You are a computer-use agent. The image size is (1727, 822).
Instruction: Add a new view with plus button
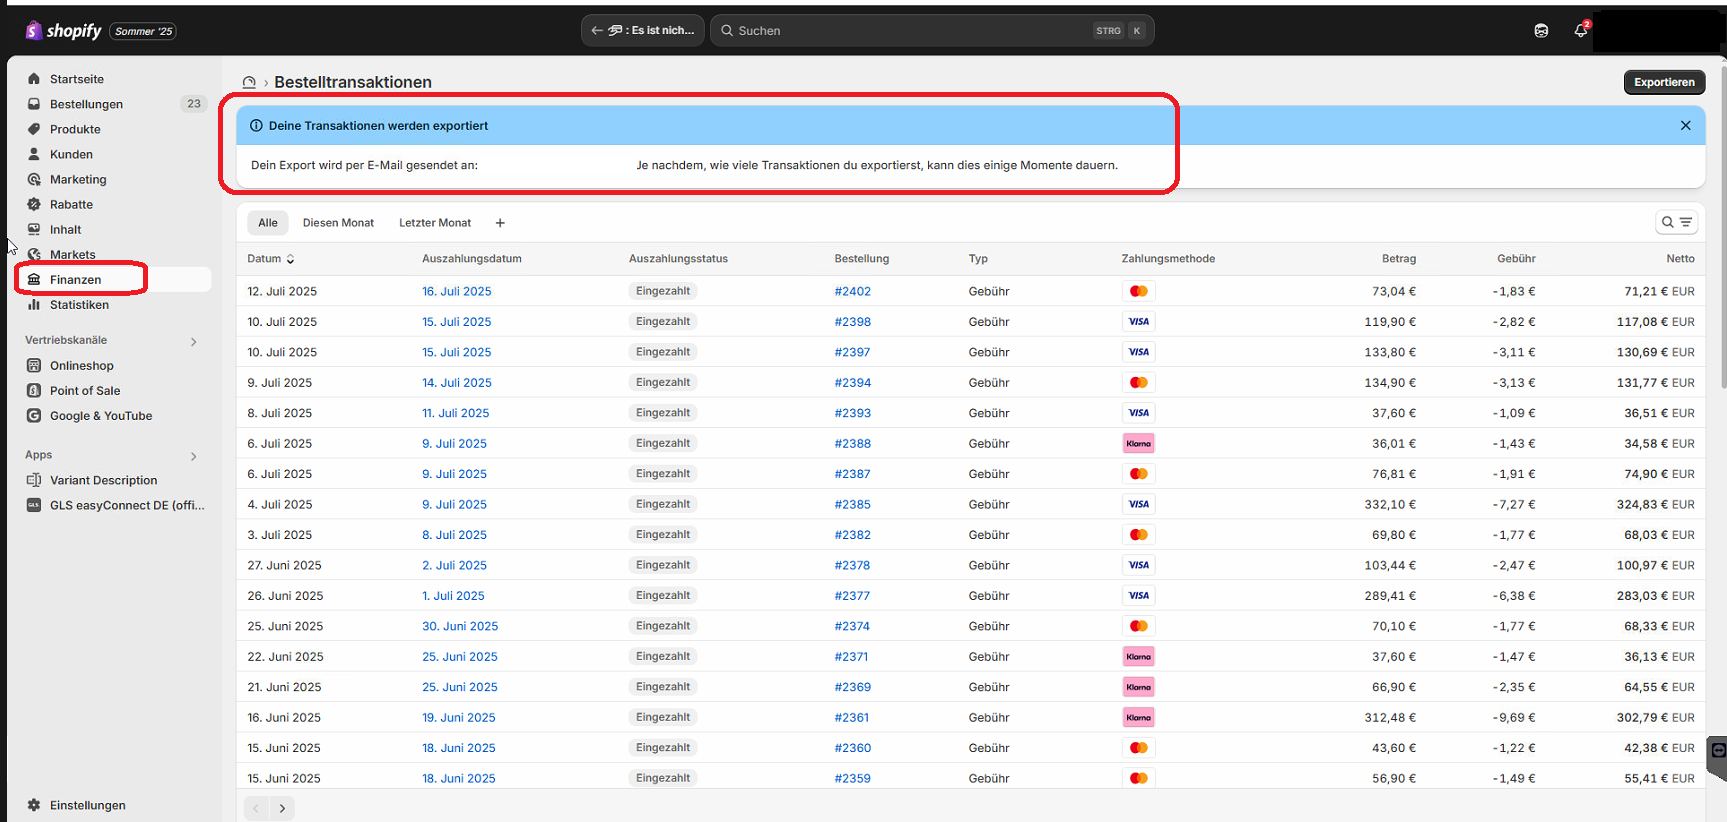click(x=500, y=223)
